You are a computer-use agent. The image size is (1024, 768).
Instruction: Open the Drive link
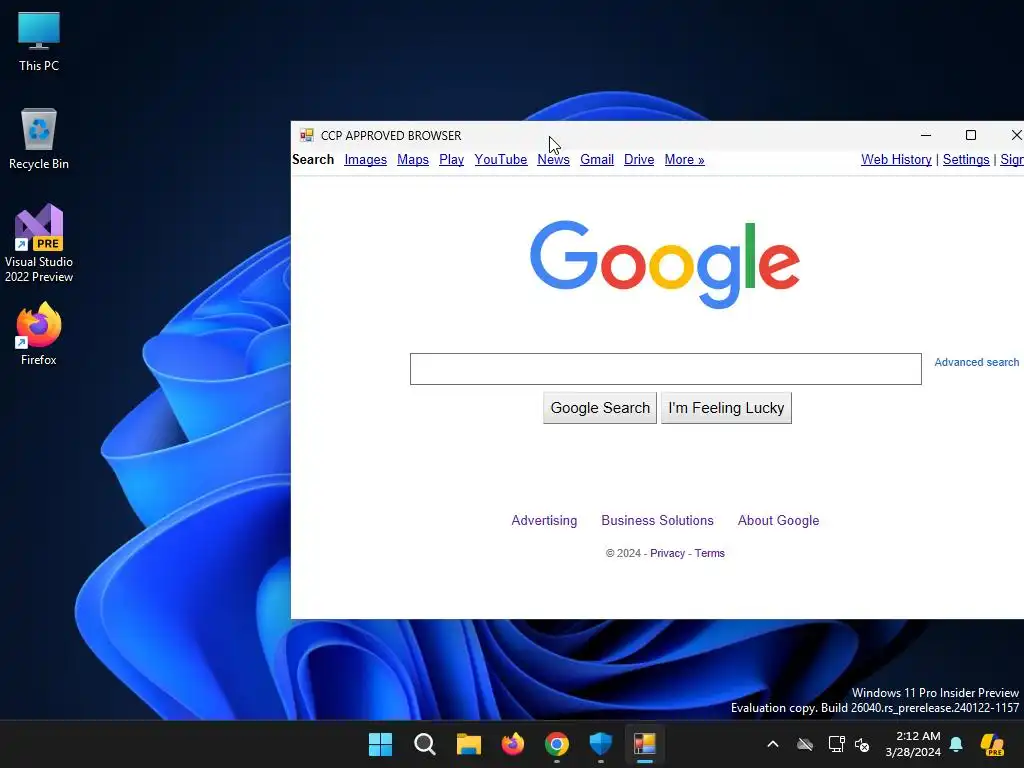639,160
